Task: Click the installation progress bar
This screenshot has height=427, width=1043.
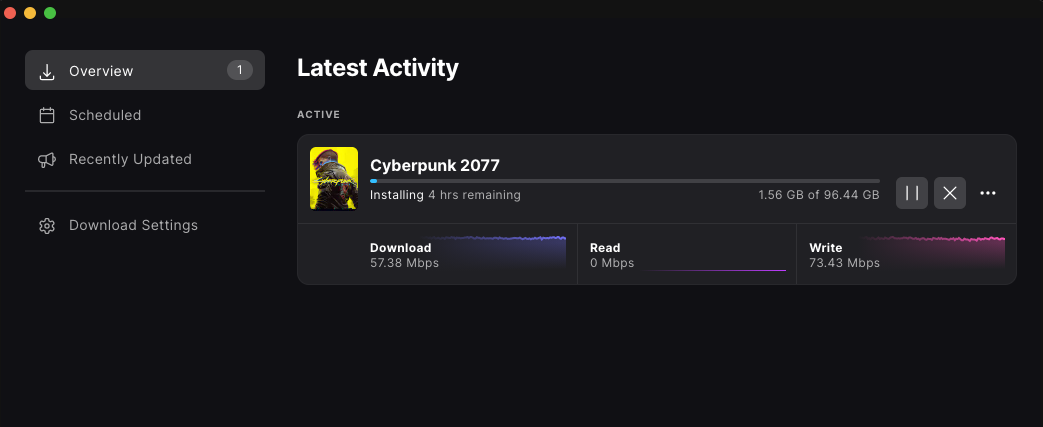Action: click(625, 181)
